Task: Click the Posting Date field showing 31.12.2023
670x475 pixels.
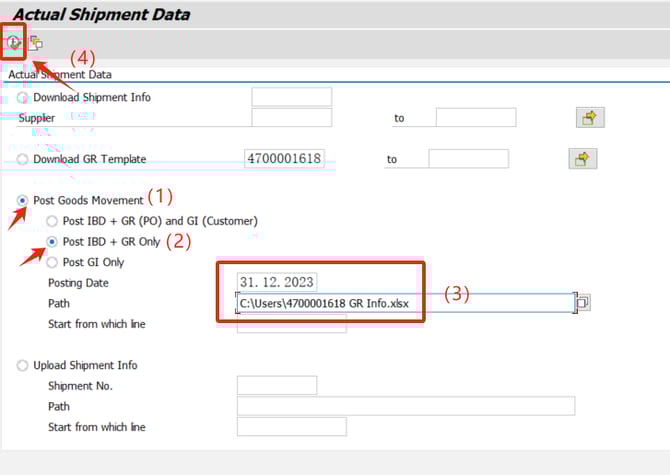Action: (277, 283)
